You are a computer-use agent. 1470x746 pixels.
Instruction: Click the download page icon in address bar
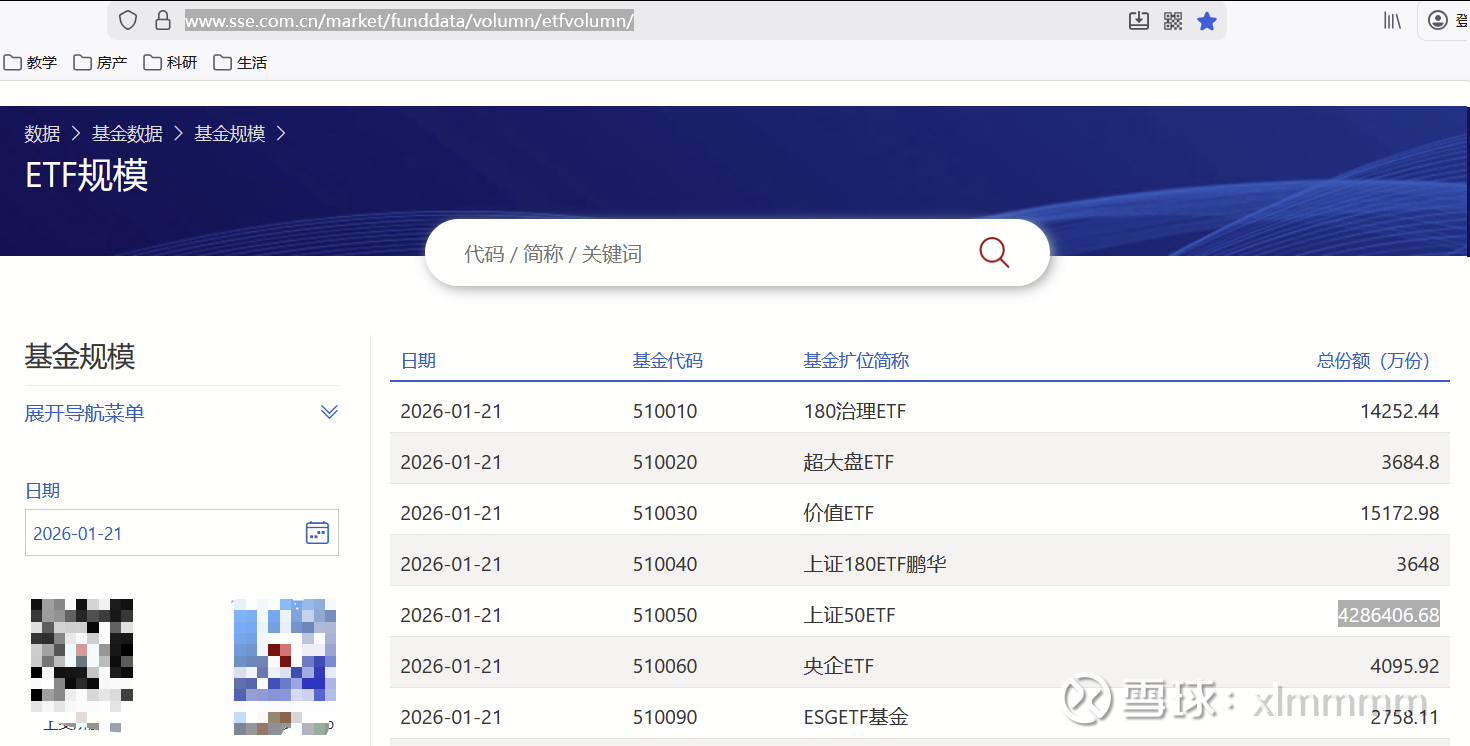click(1138, 21)
